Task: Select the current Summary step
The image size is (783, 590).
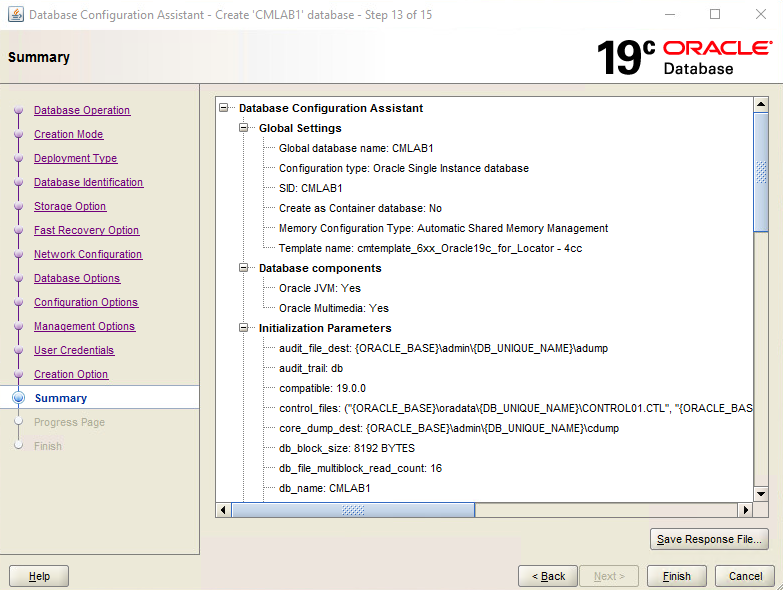Action: coord(61,398)
